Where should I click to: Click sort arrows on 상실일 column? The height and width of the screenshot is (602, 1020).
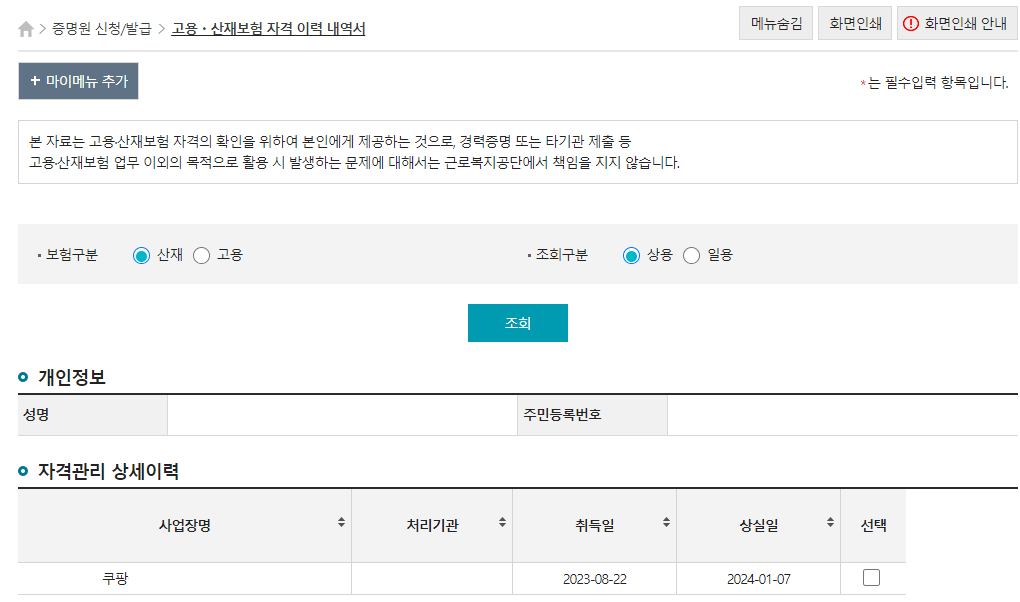click(x=830, y=522)
